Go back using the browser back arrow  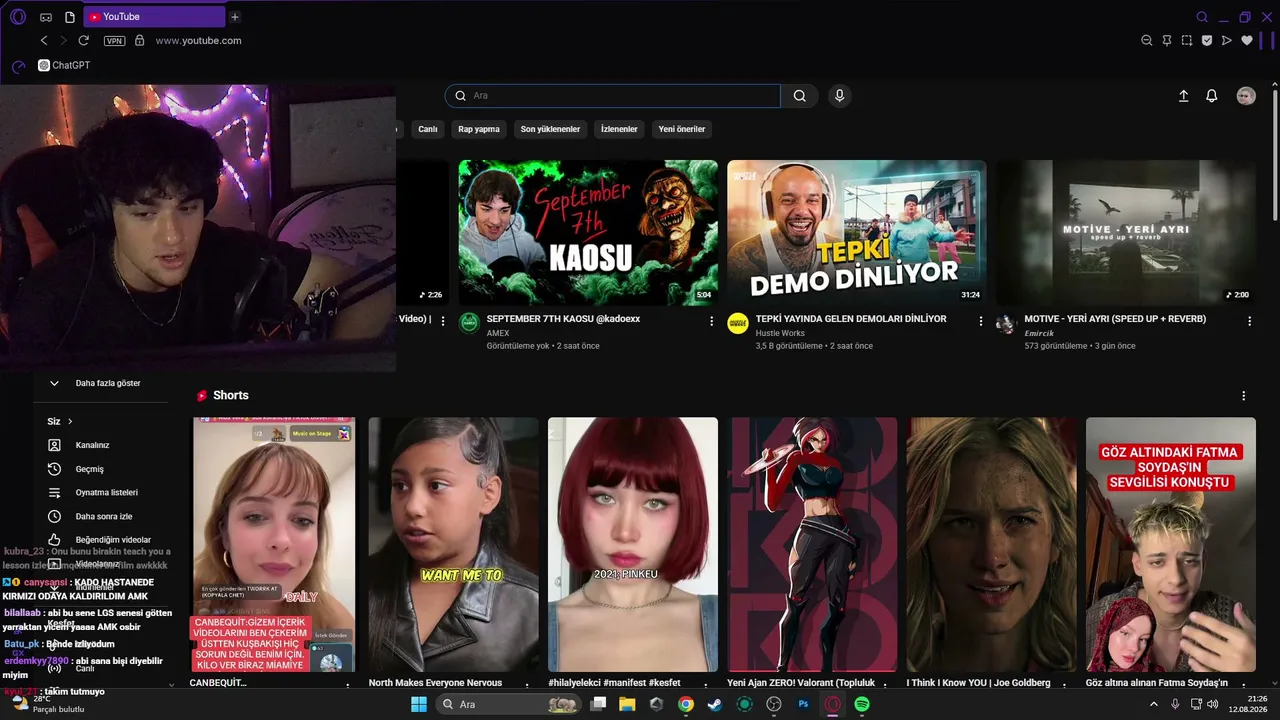[44, 40]
